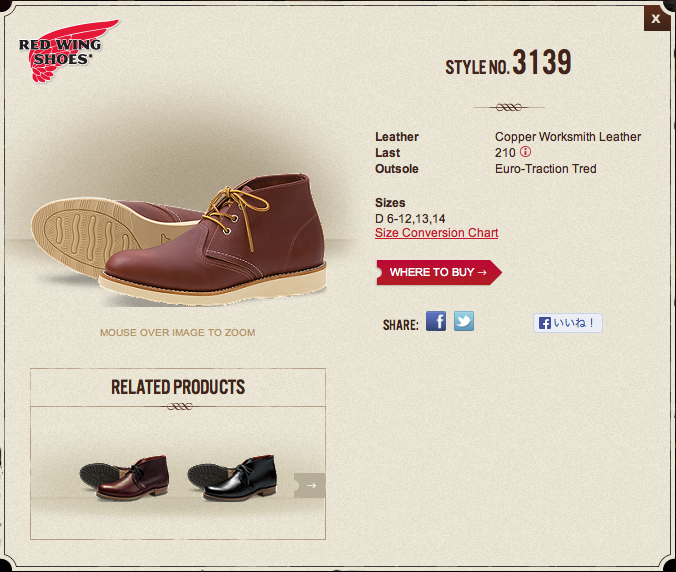Click the D 6-12,13,14 sizes text
Image resolution: width=676 pixels, height=572 pixels.
pyautogui.click(x=410, y=218)
